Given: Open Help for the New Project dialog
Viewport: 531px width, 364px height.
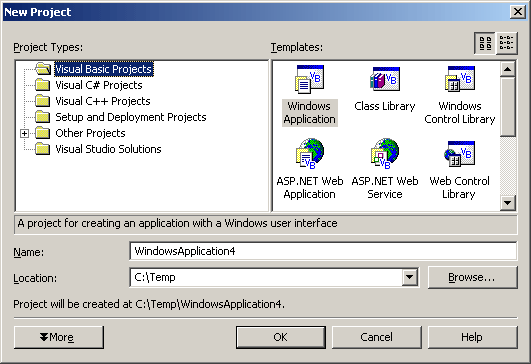Looking at the screenshot, I should coord(473,337).
